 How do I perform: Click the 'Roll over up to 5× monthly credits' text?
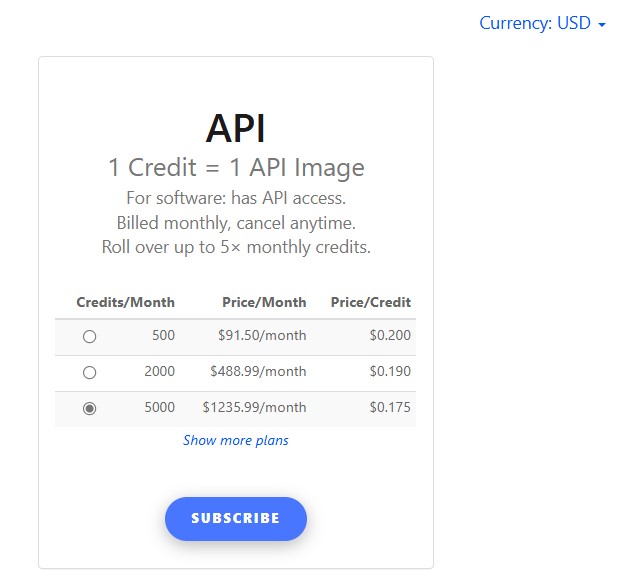[x=236, y=246]
